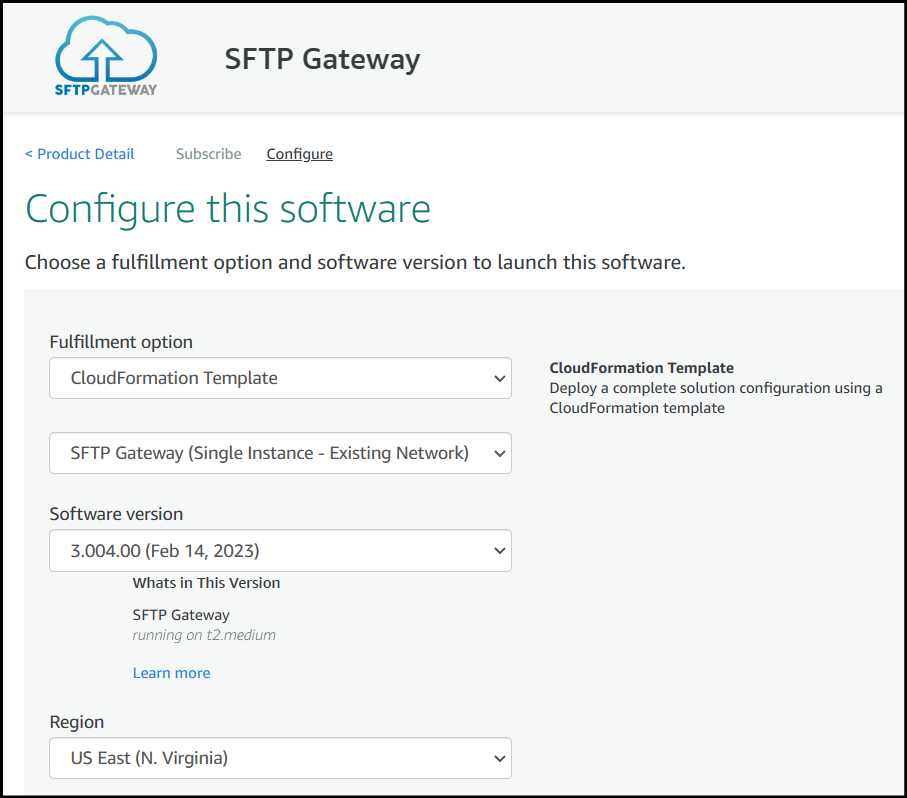
Task: Click the Learn more link
Action: [x=171, y=673]
